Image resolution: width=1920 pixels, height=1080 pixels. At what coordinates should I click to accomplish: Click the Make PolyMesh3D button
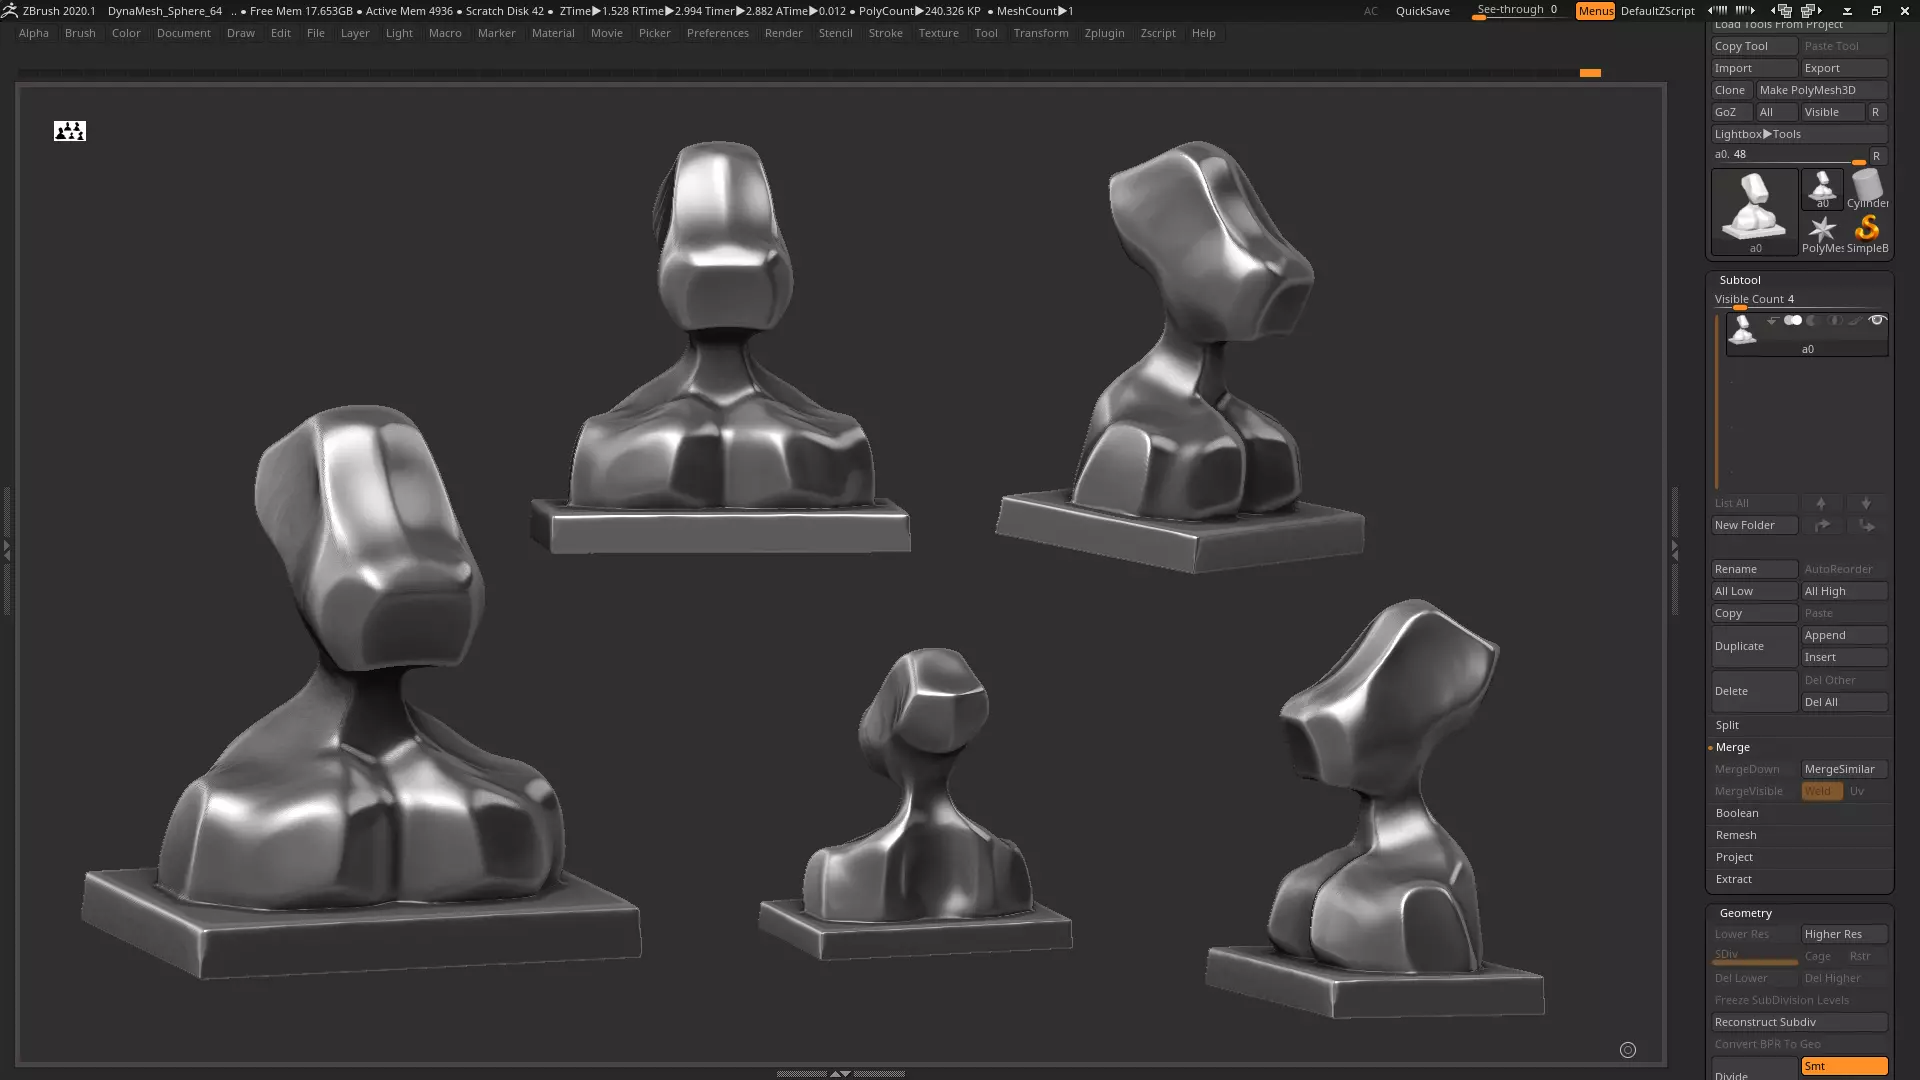(x=1821, y=90)
